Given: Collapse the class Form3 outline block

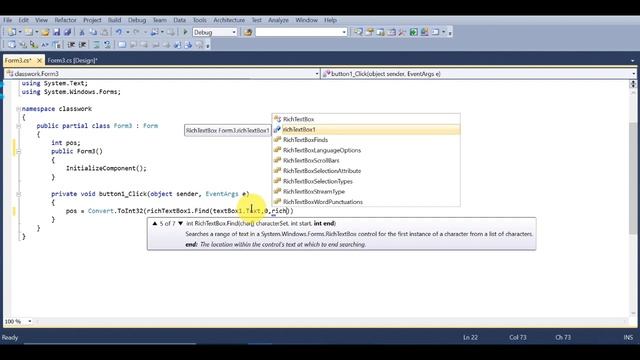Looking at the screenshot, I should click(x=18, y=126).
